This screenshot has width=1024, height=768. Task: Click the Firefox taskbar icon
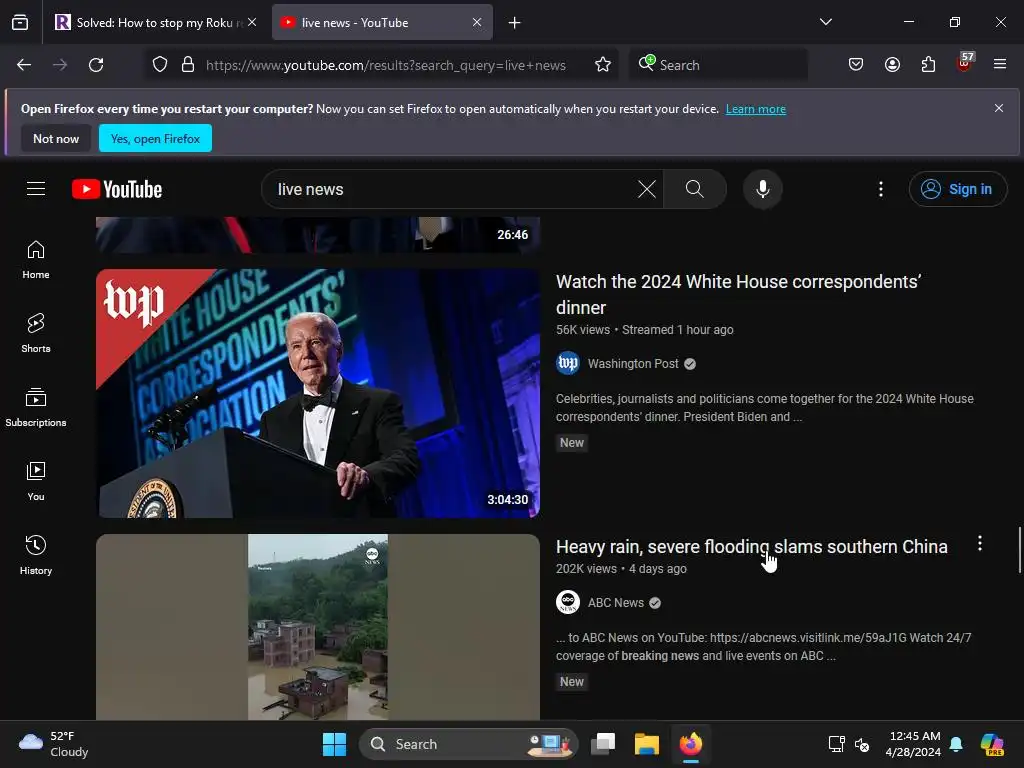point(691,744)
